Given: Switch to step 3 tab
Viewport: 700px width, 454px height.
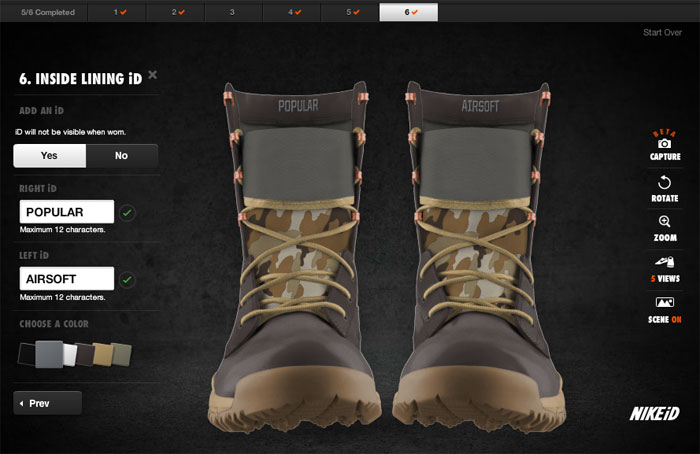Looking at the screenshot, I should click(232, 12).
